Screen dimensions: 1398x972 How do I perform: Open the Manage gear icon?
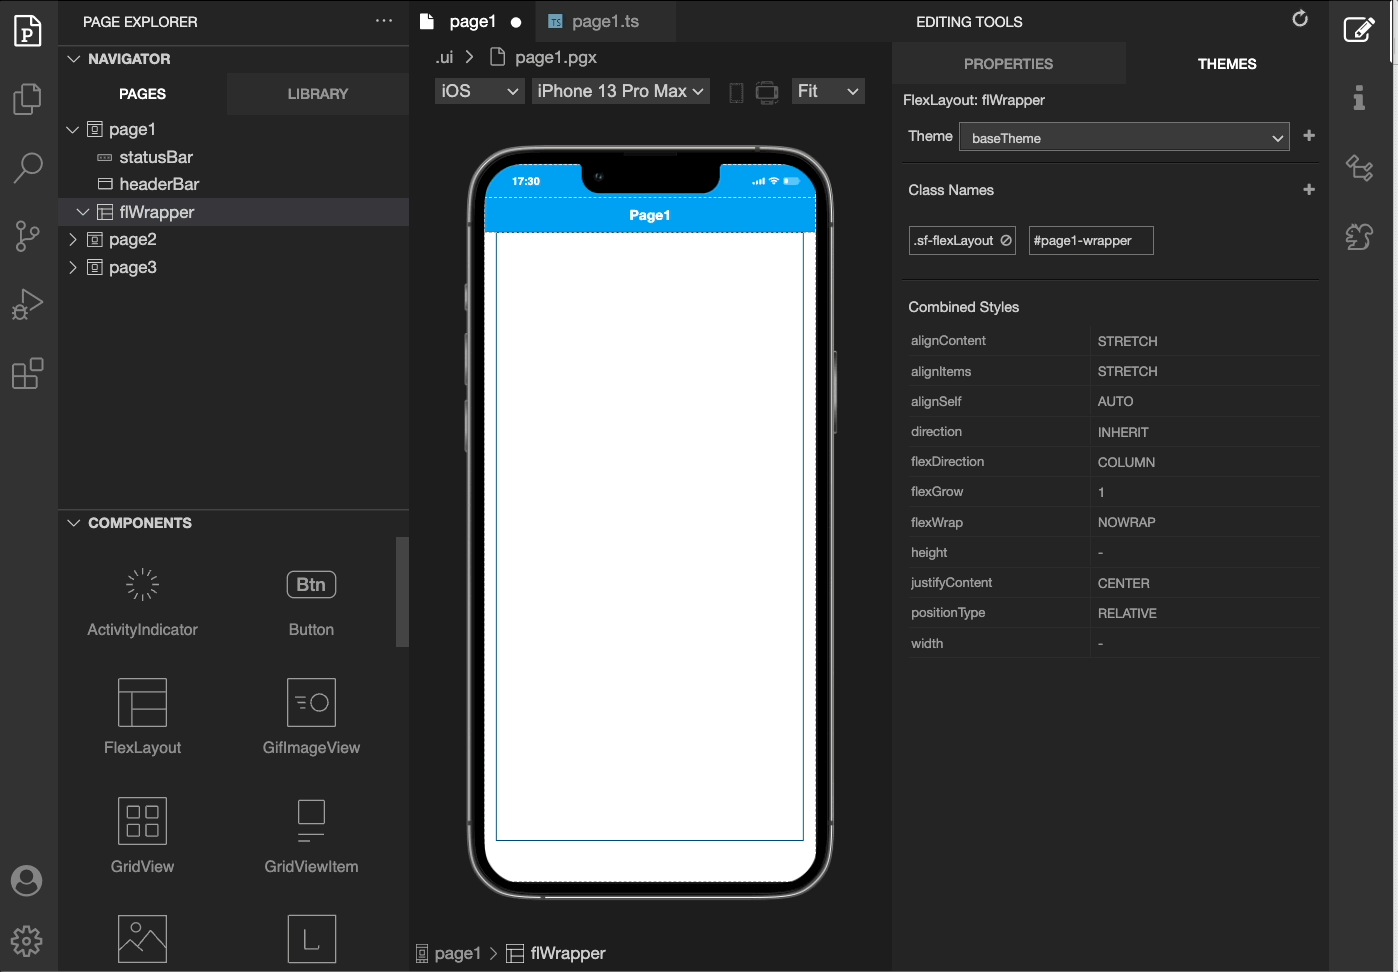click(x=27, y=940)
